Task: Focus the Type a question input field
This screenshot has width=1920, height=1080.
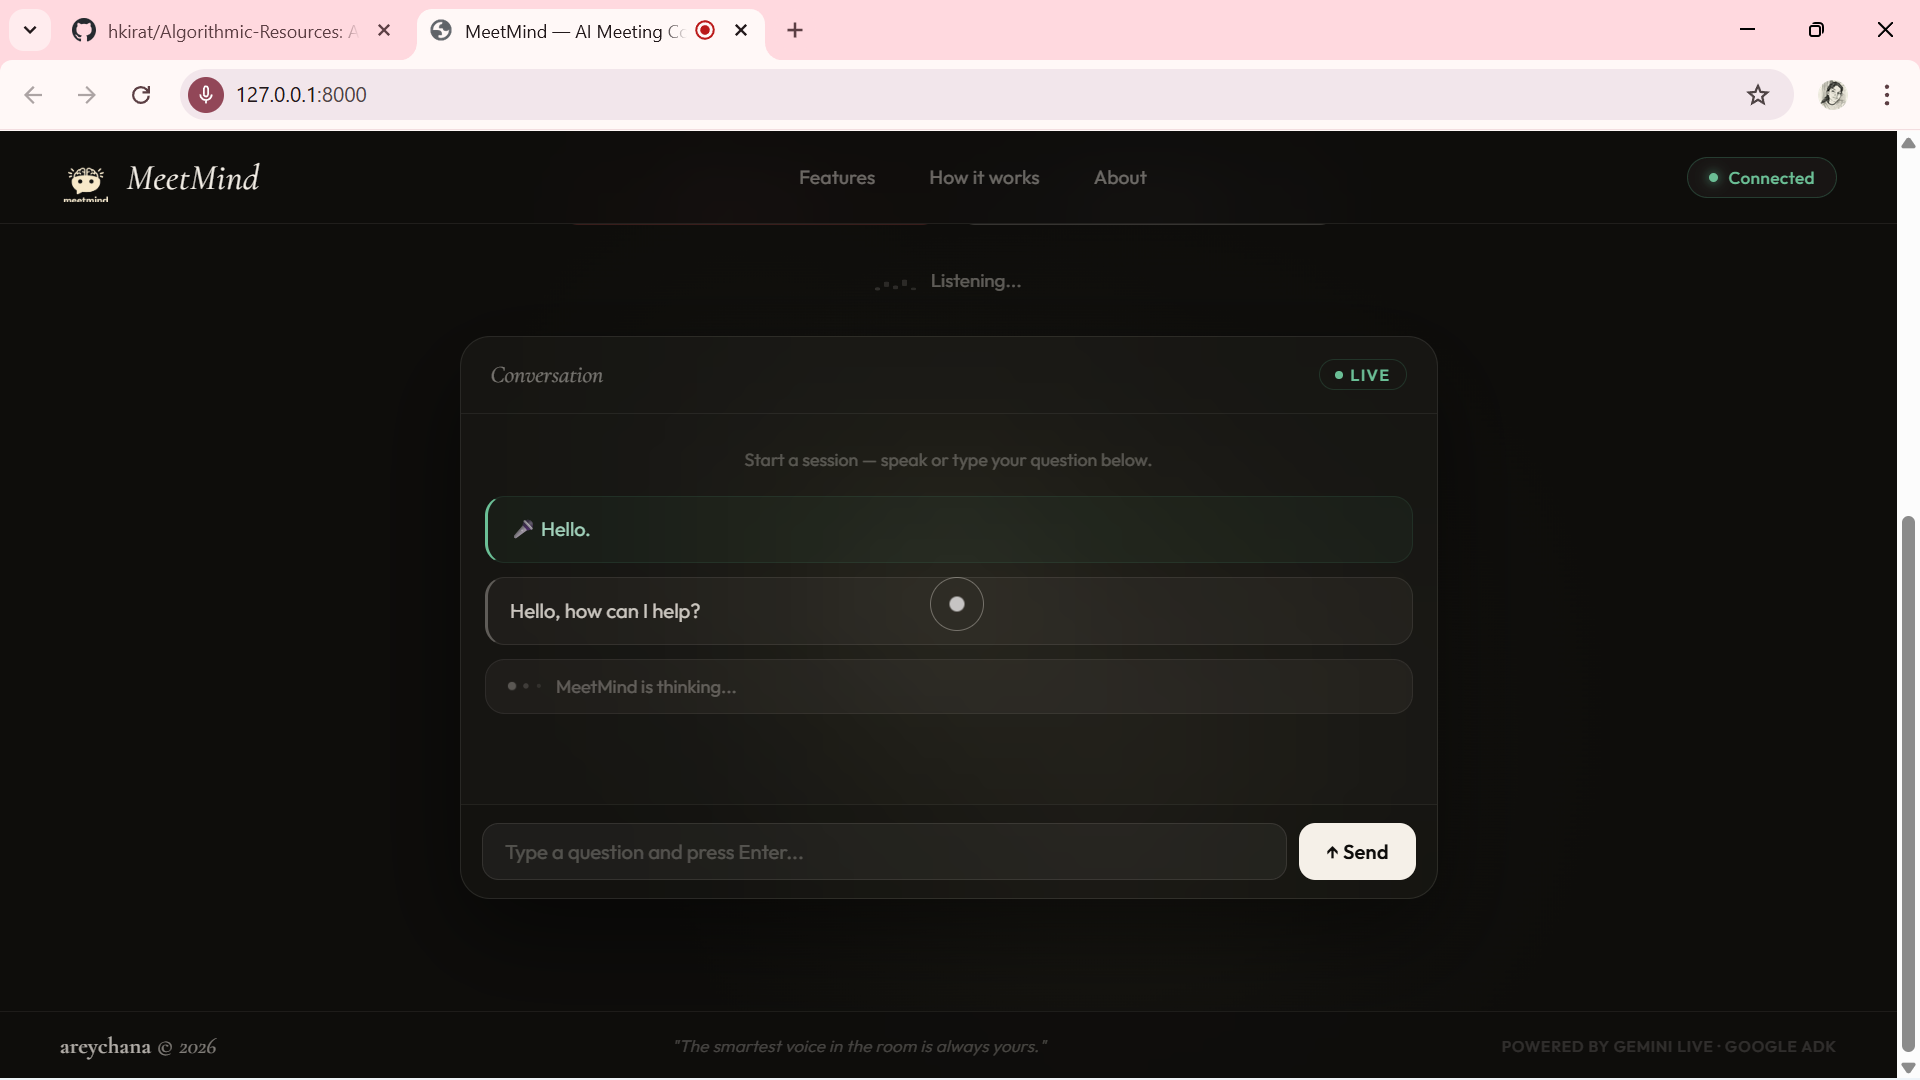Action: (x=884, y=852)
